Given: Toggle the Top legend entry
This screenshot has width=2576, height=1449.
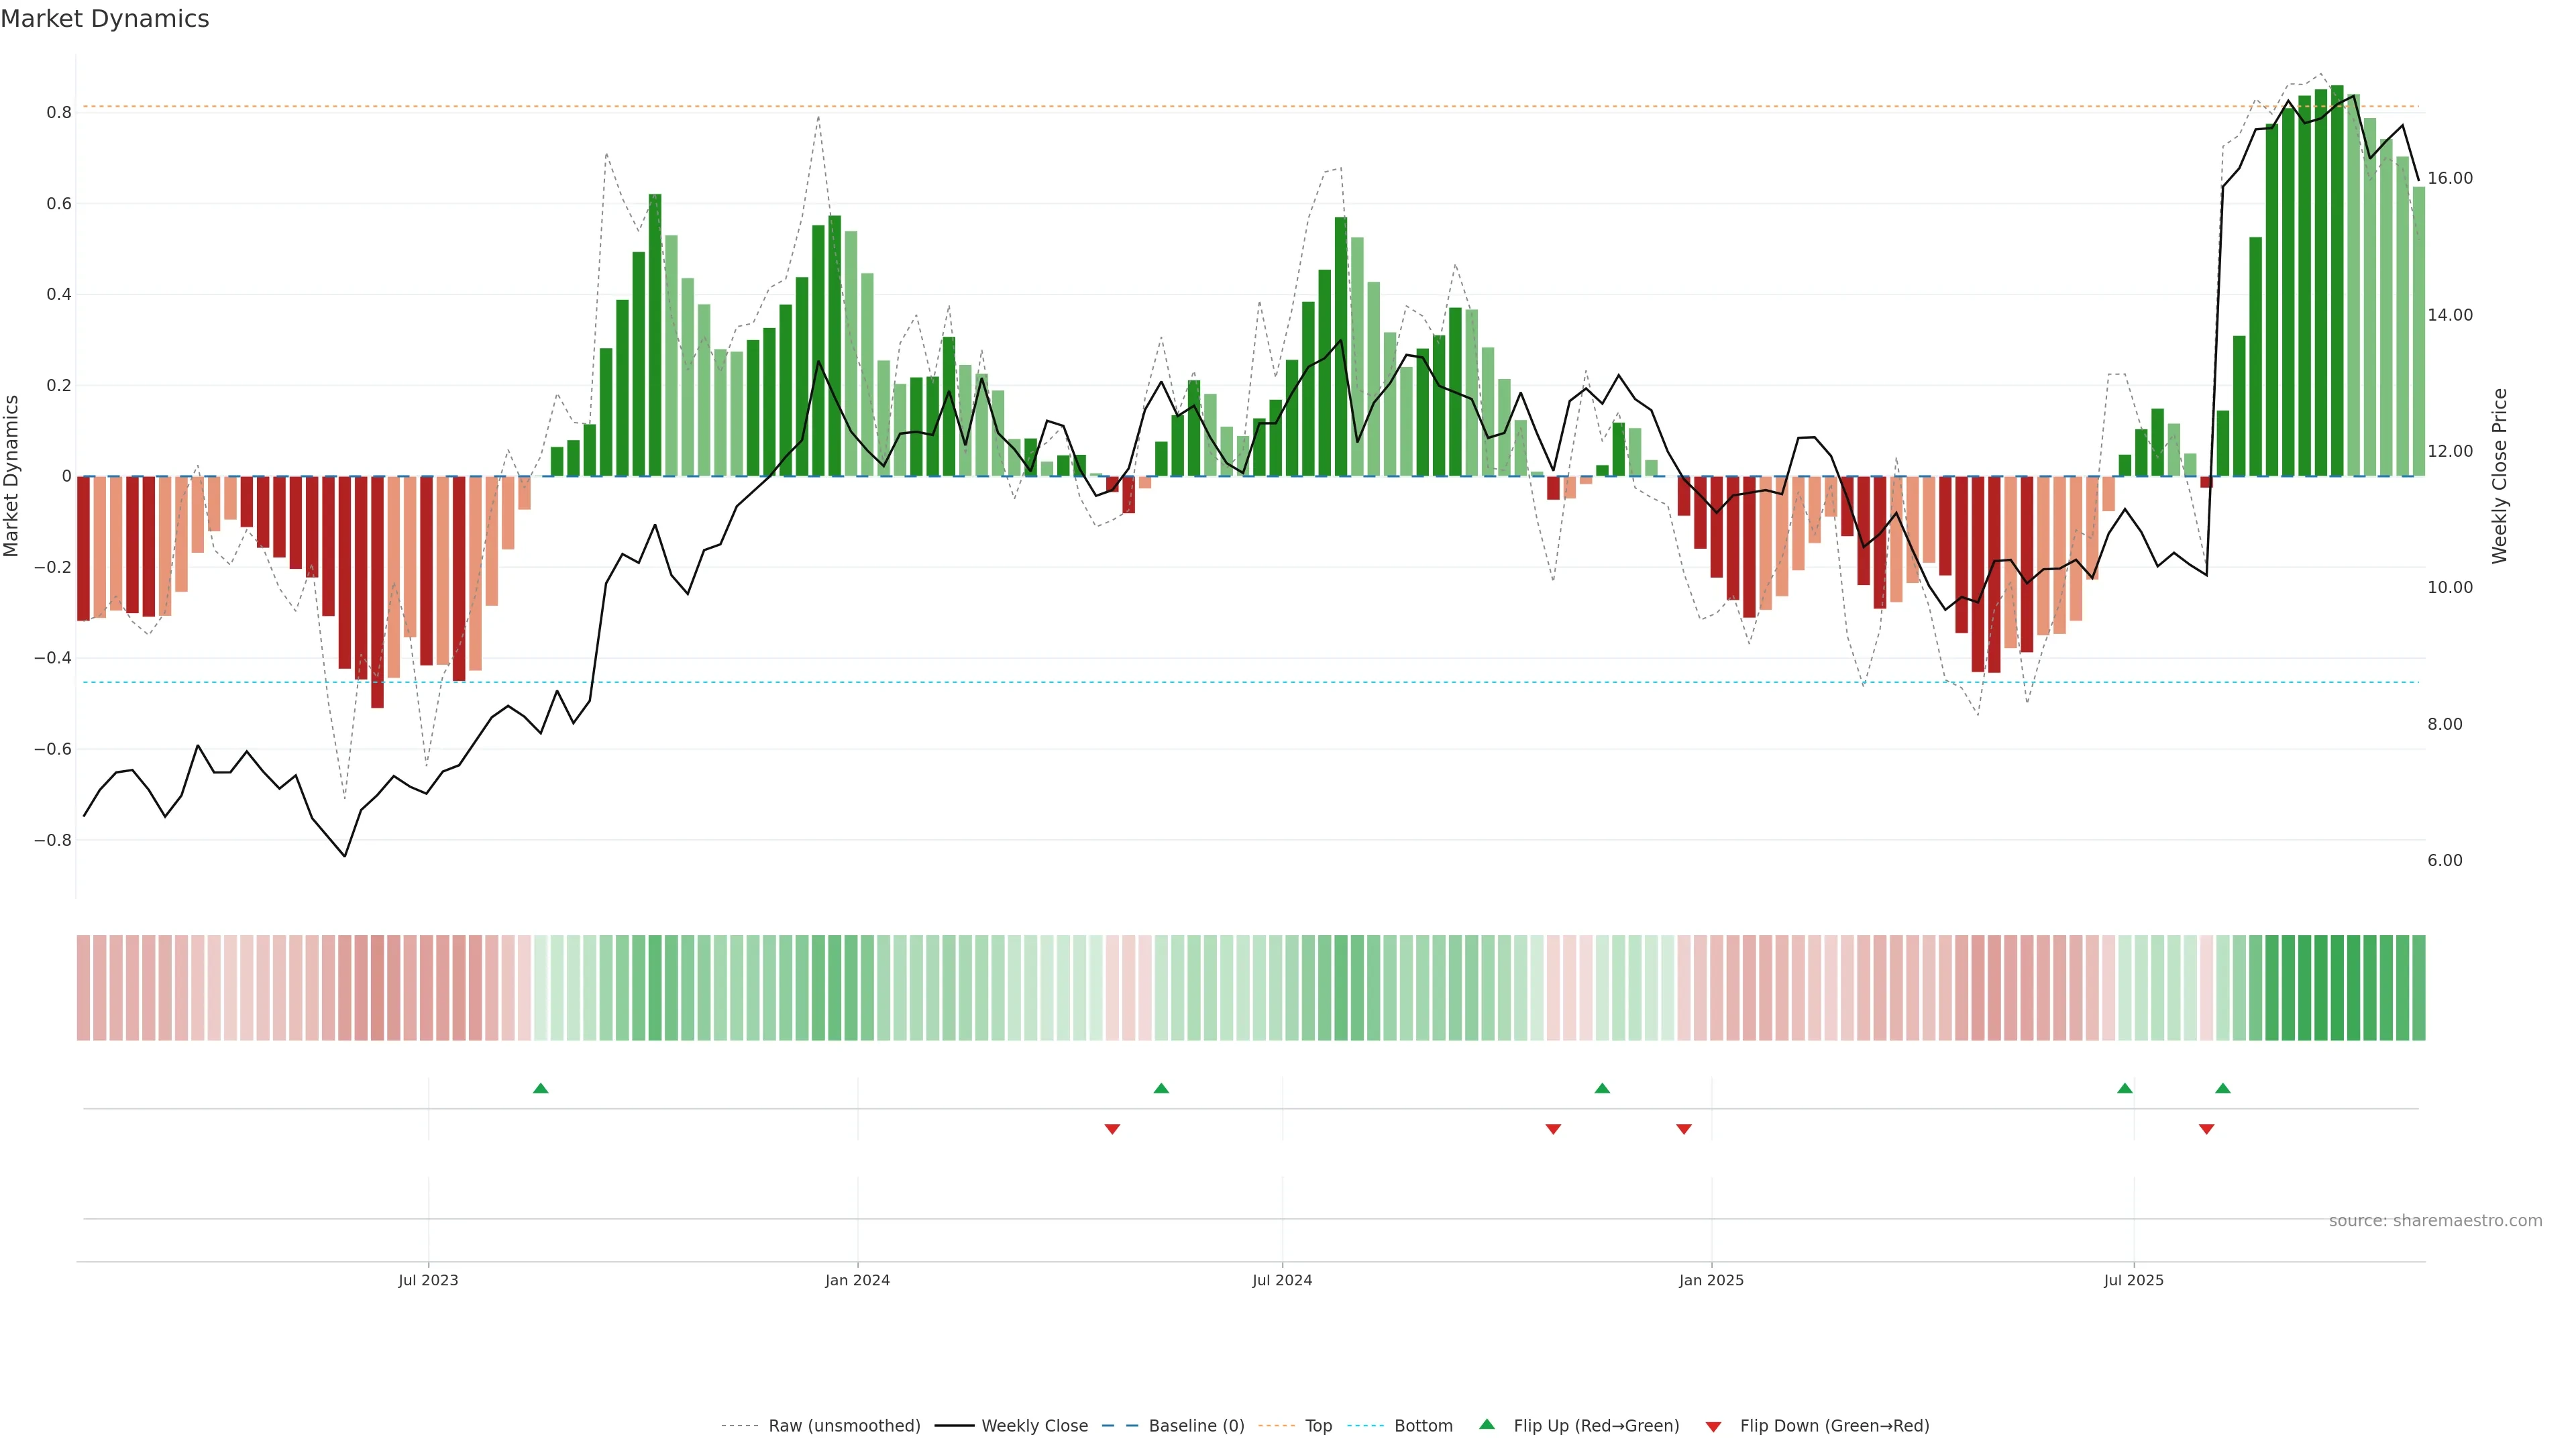Looking at the screenshot, I should pos(1318,1426).
